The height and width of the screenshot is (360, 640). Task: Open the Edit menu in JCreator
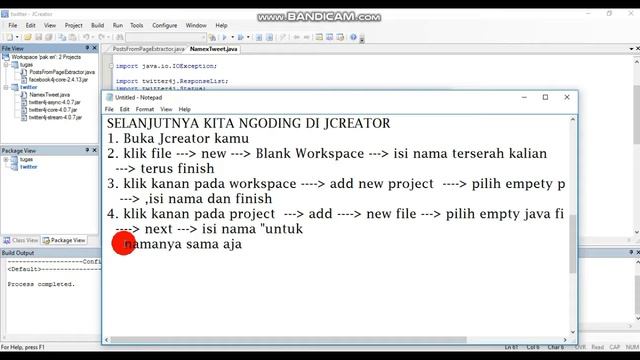30,25
